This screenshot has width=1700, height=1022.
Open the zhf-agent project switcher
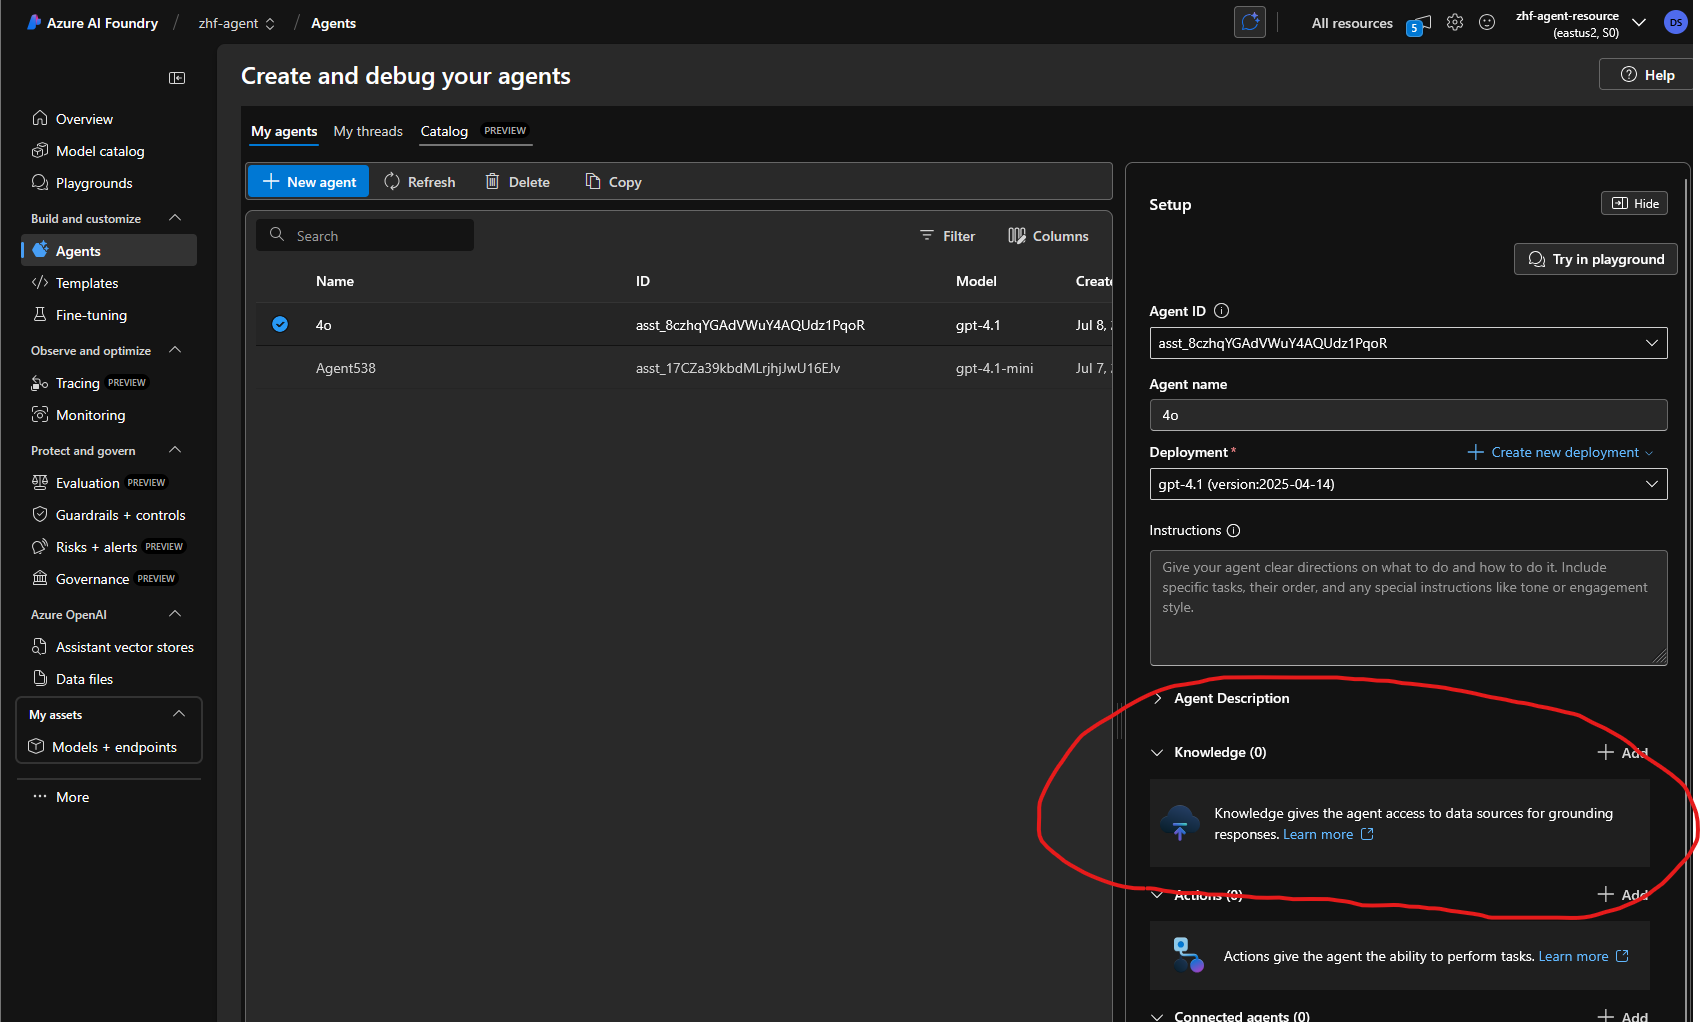(236, 23)
